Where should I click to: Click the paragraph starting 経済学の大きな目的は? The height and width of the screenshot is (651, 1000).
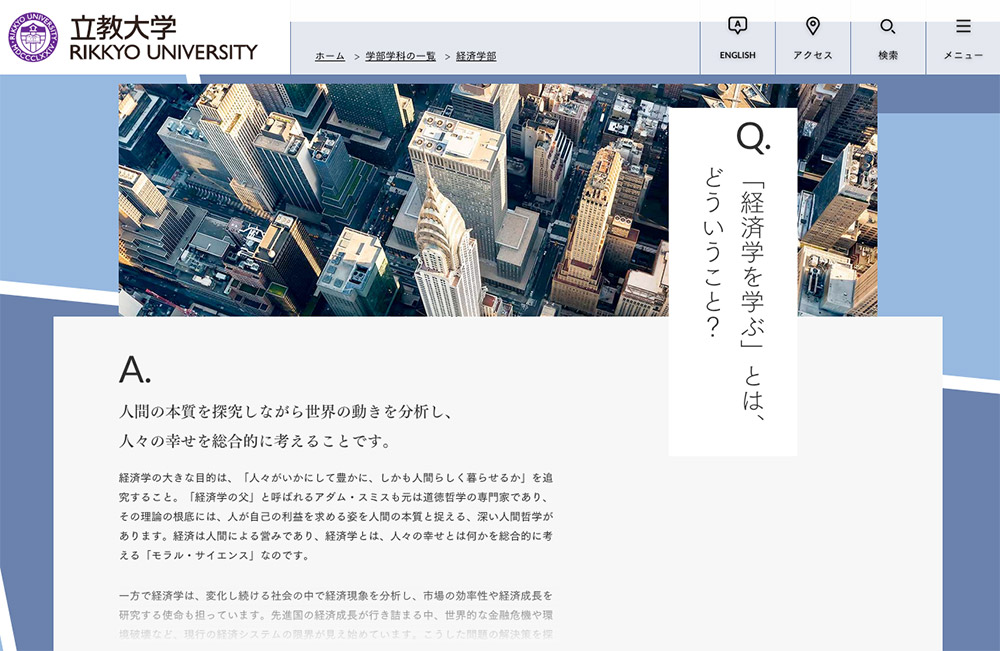(336, 516)
